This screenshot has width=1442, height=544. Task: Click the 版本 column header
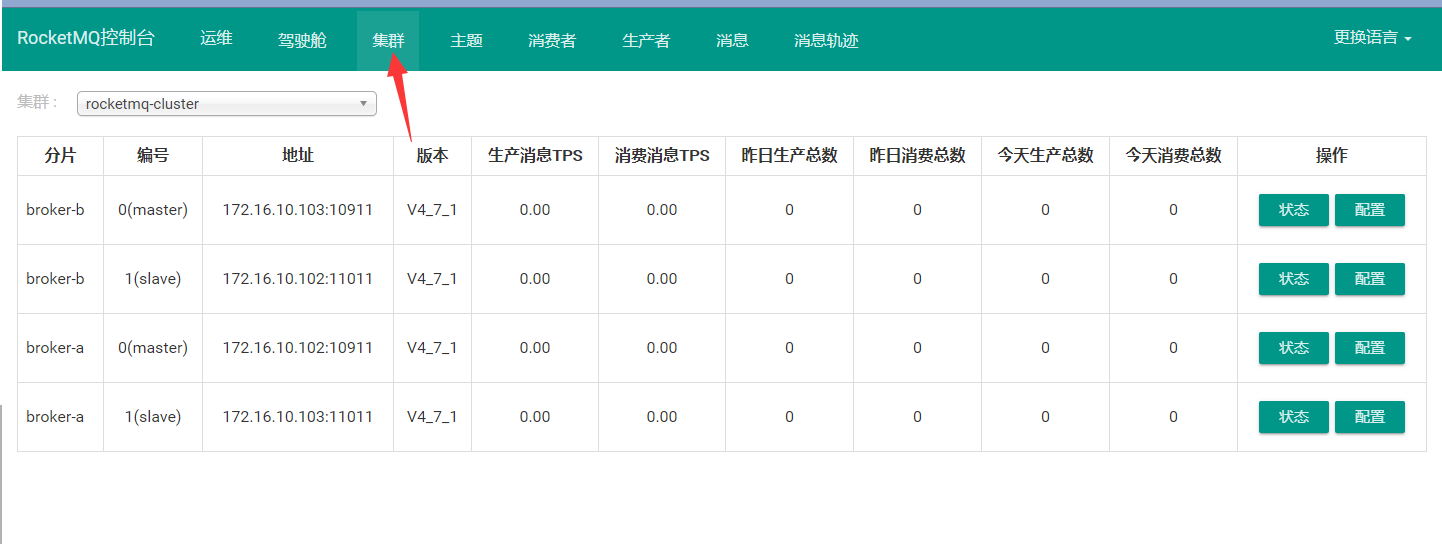coord(432,156)
